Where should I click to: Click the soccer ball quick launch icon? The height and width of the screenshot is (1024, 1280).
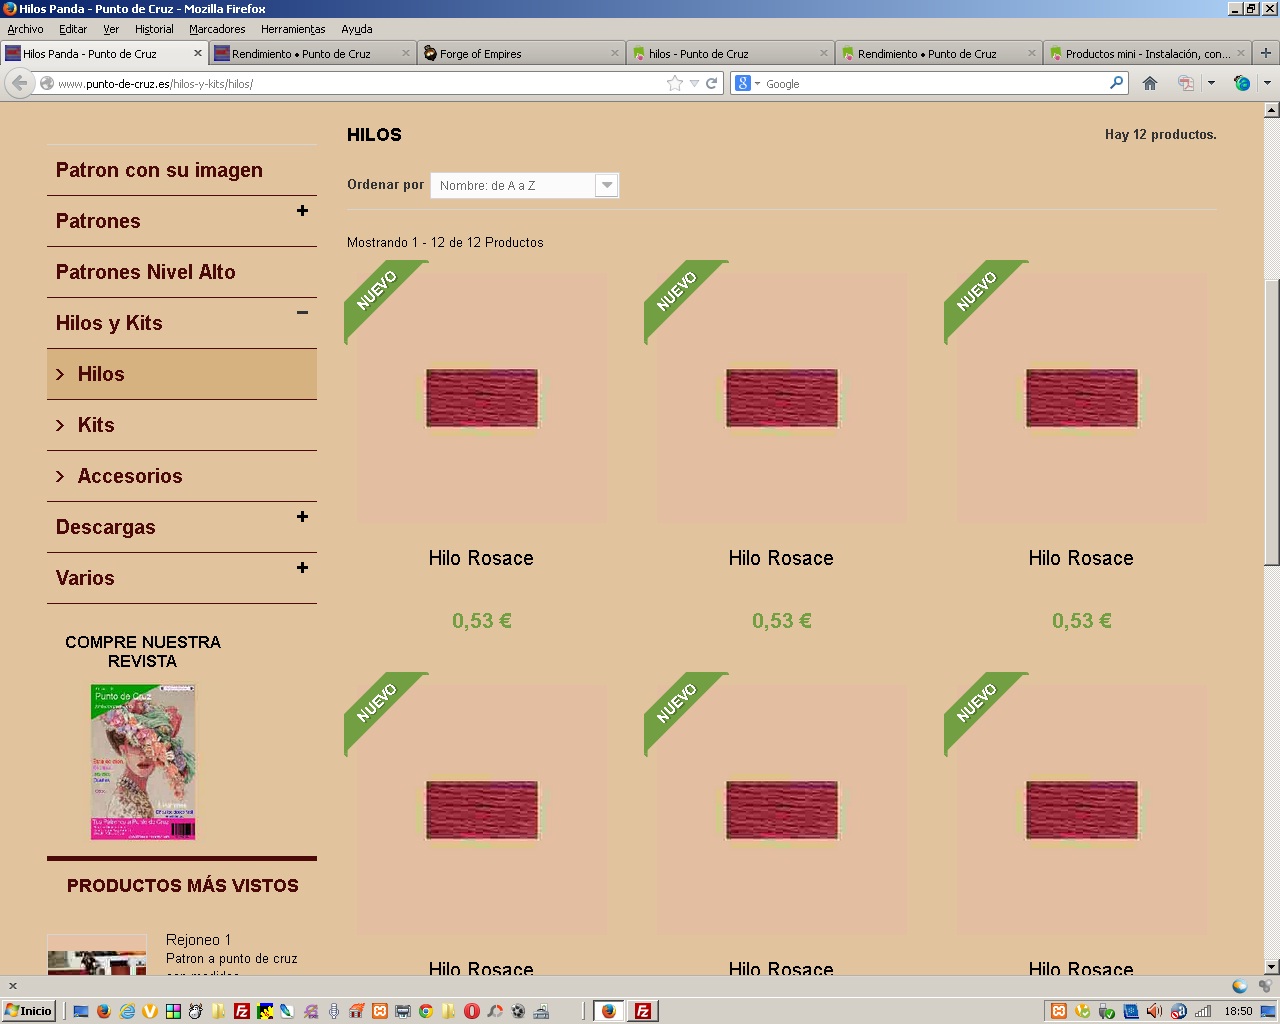(x=518, y=1011)
